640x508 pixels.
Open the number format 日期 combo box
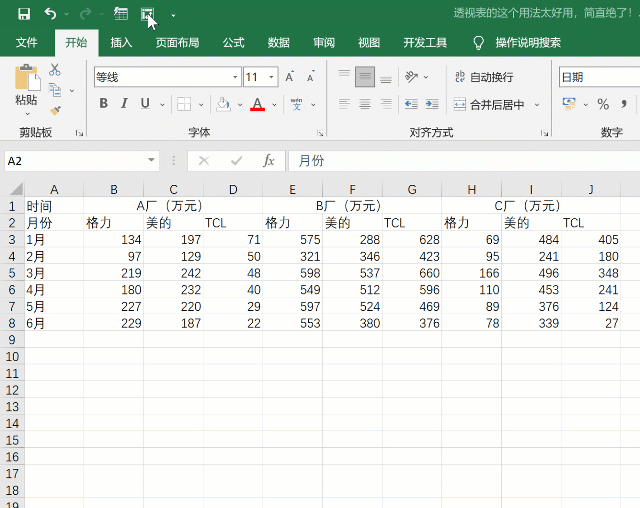pos(599,77)
